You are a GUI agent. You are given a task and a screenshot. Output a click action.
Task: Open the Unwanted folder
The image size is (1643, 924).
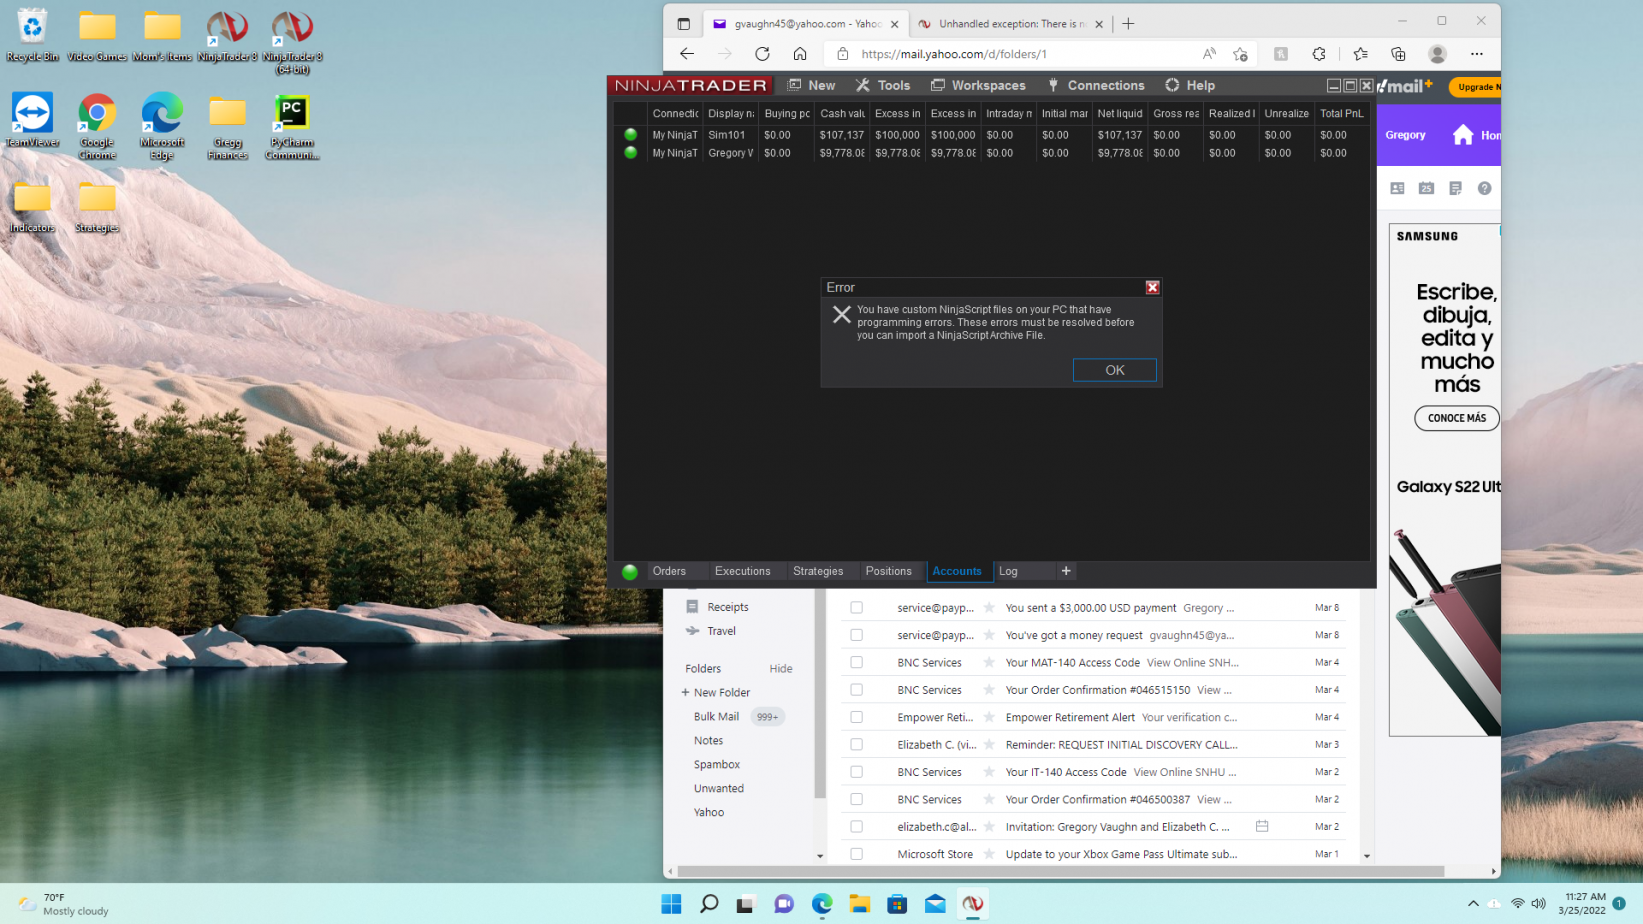pyautogui.click(x=719, y=789)
